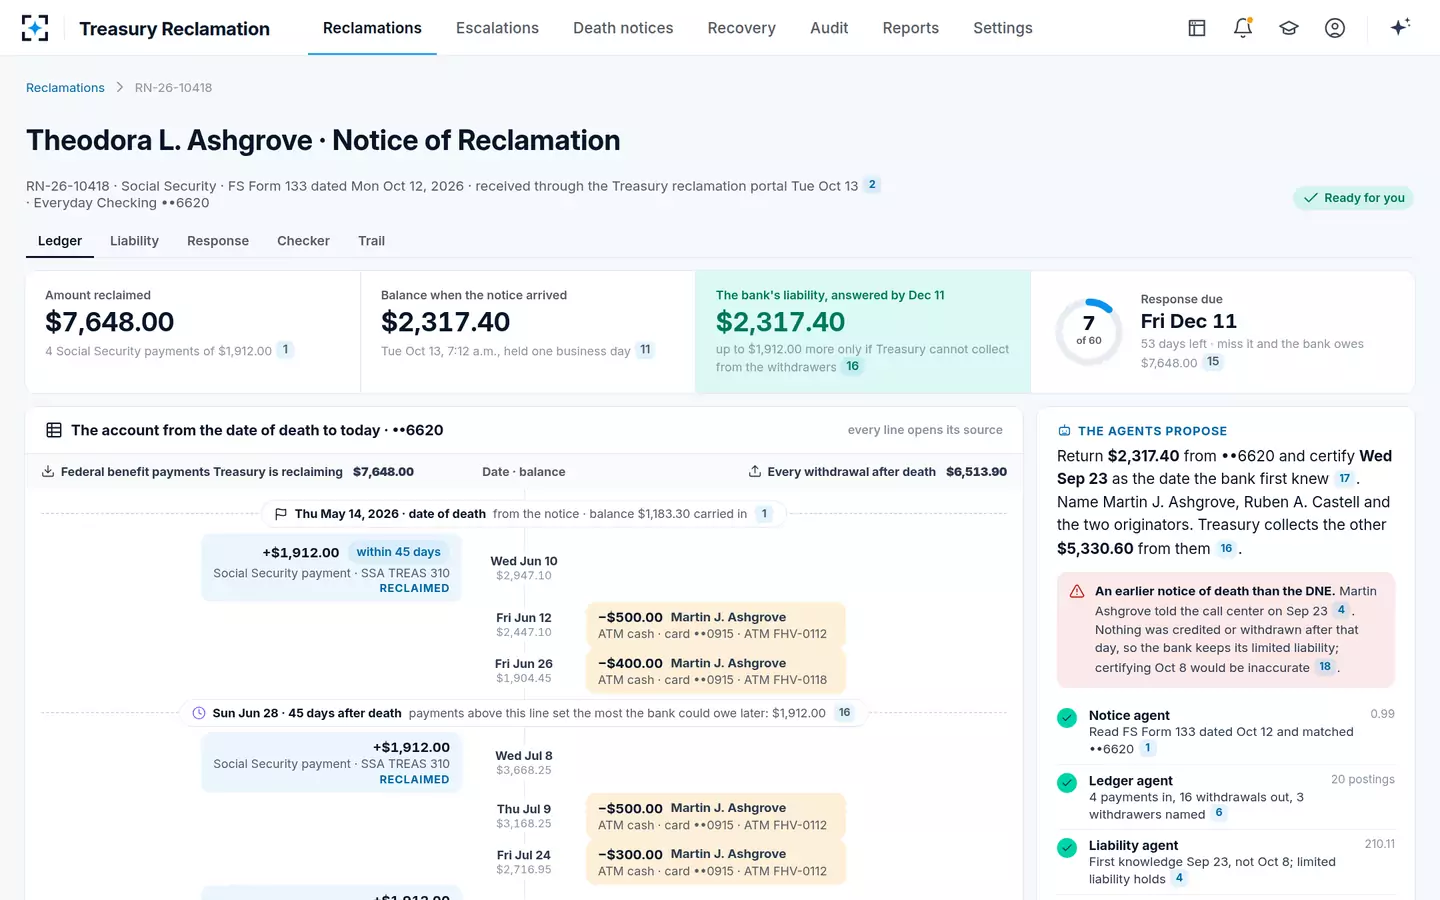The image size is (1440, 900).
Task: Go to Death notices in top navigation
Action: tap(623, 28)
